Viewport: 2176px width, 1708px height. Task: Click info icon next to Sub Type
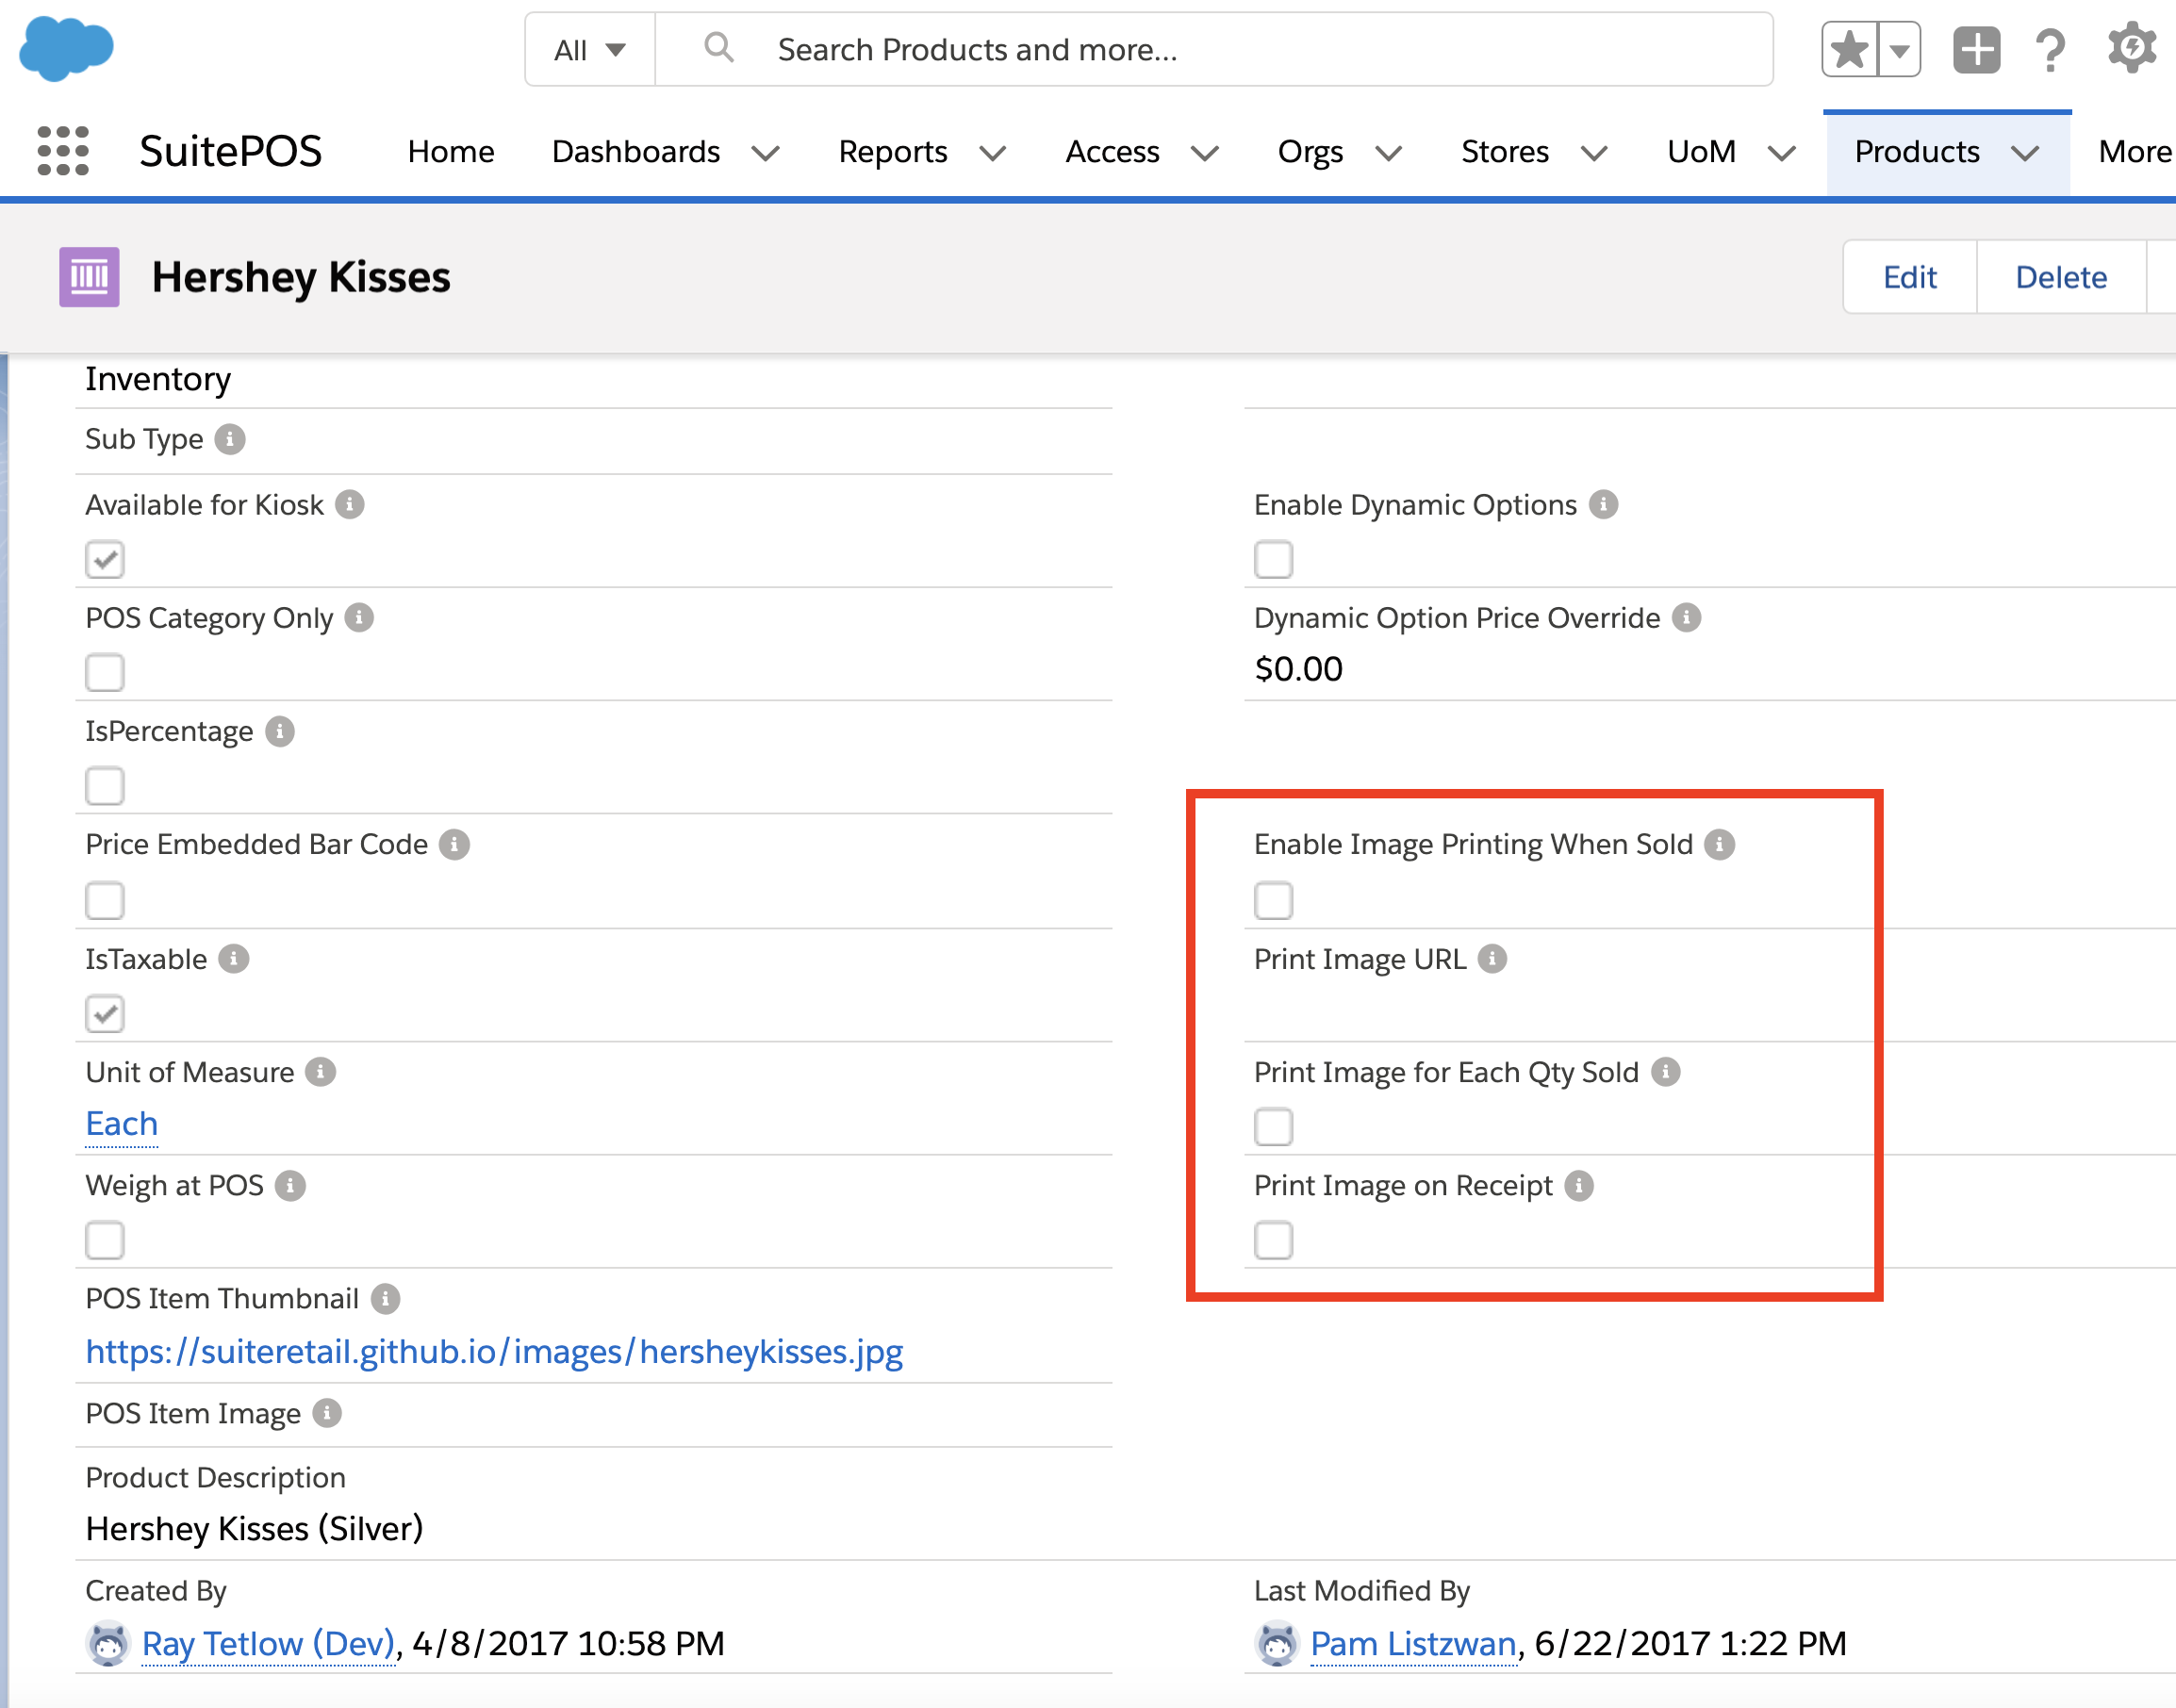[230, 439]
